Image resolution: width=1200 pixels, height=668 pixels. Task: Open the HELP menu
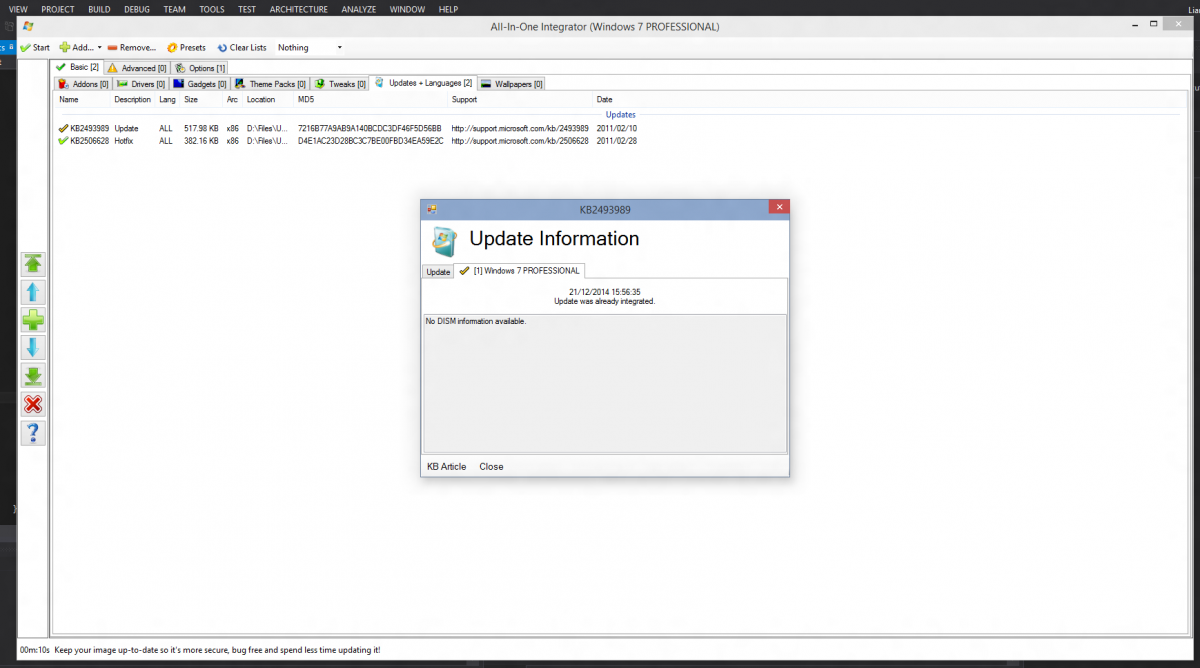pos(448,9)
